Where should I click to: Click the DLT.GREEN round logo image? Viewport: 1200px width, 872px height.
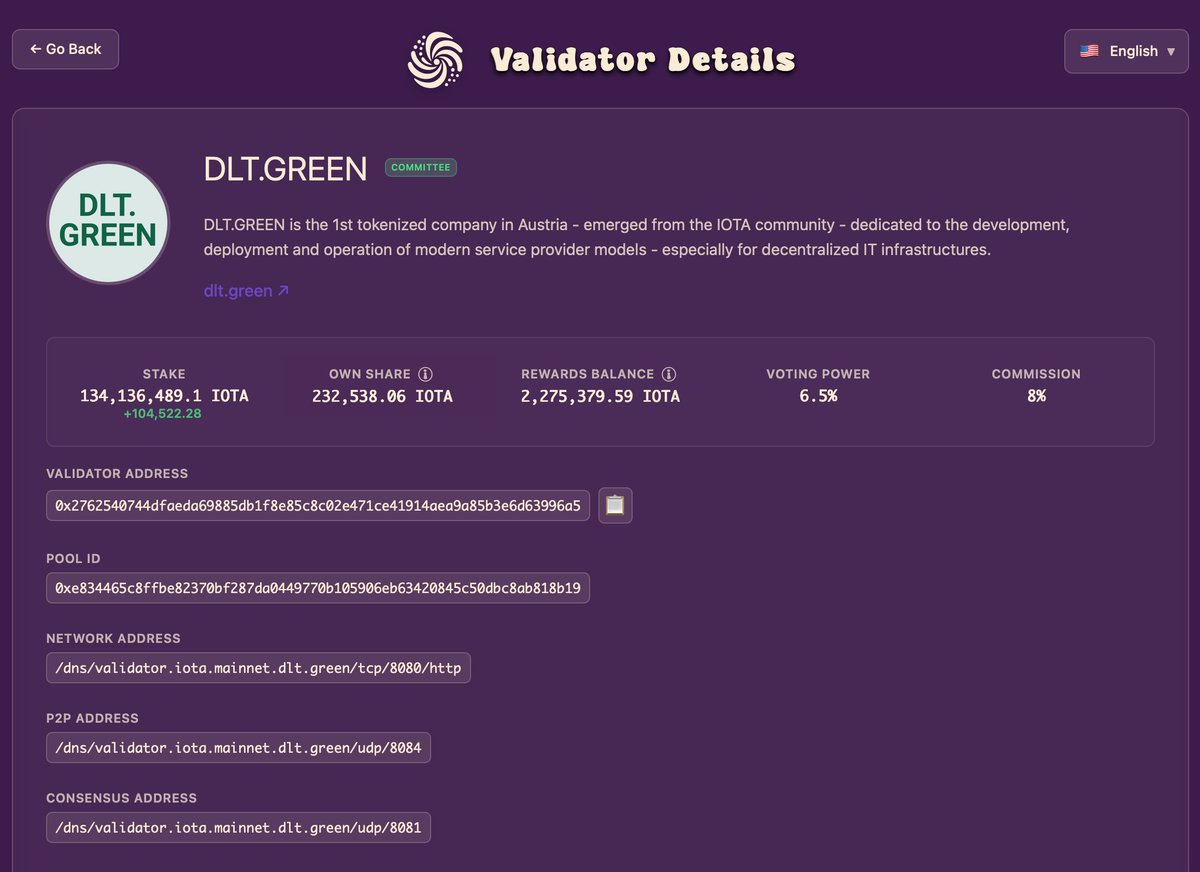(108, 222)
